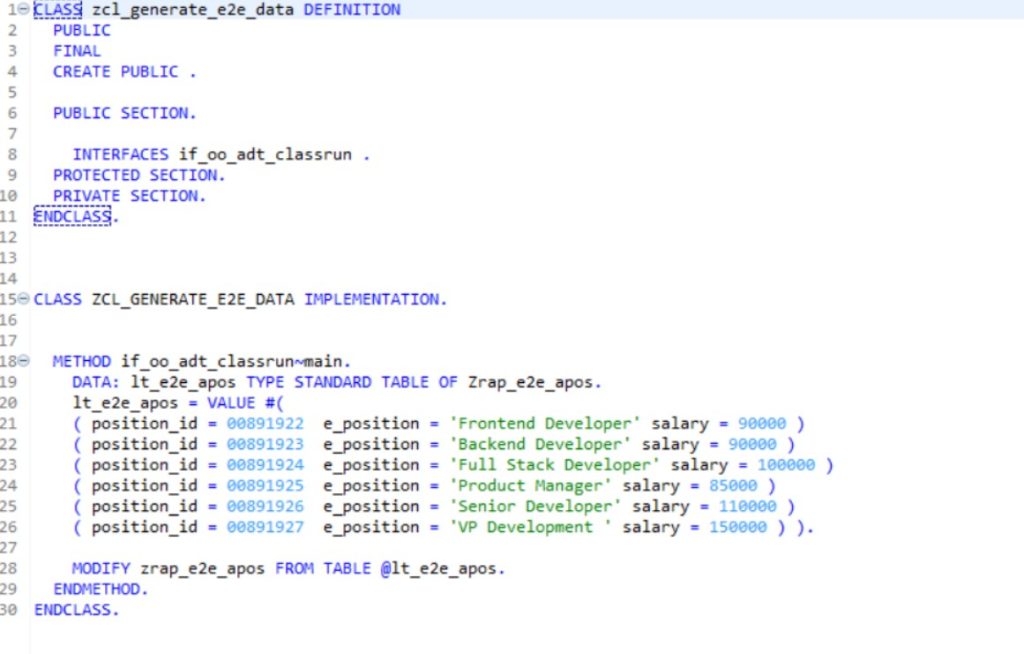
Task: Collapse the class DEFINITION fold on line 1
Action: 24,9
